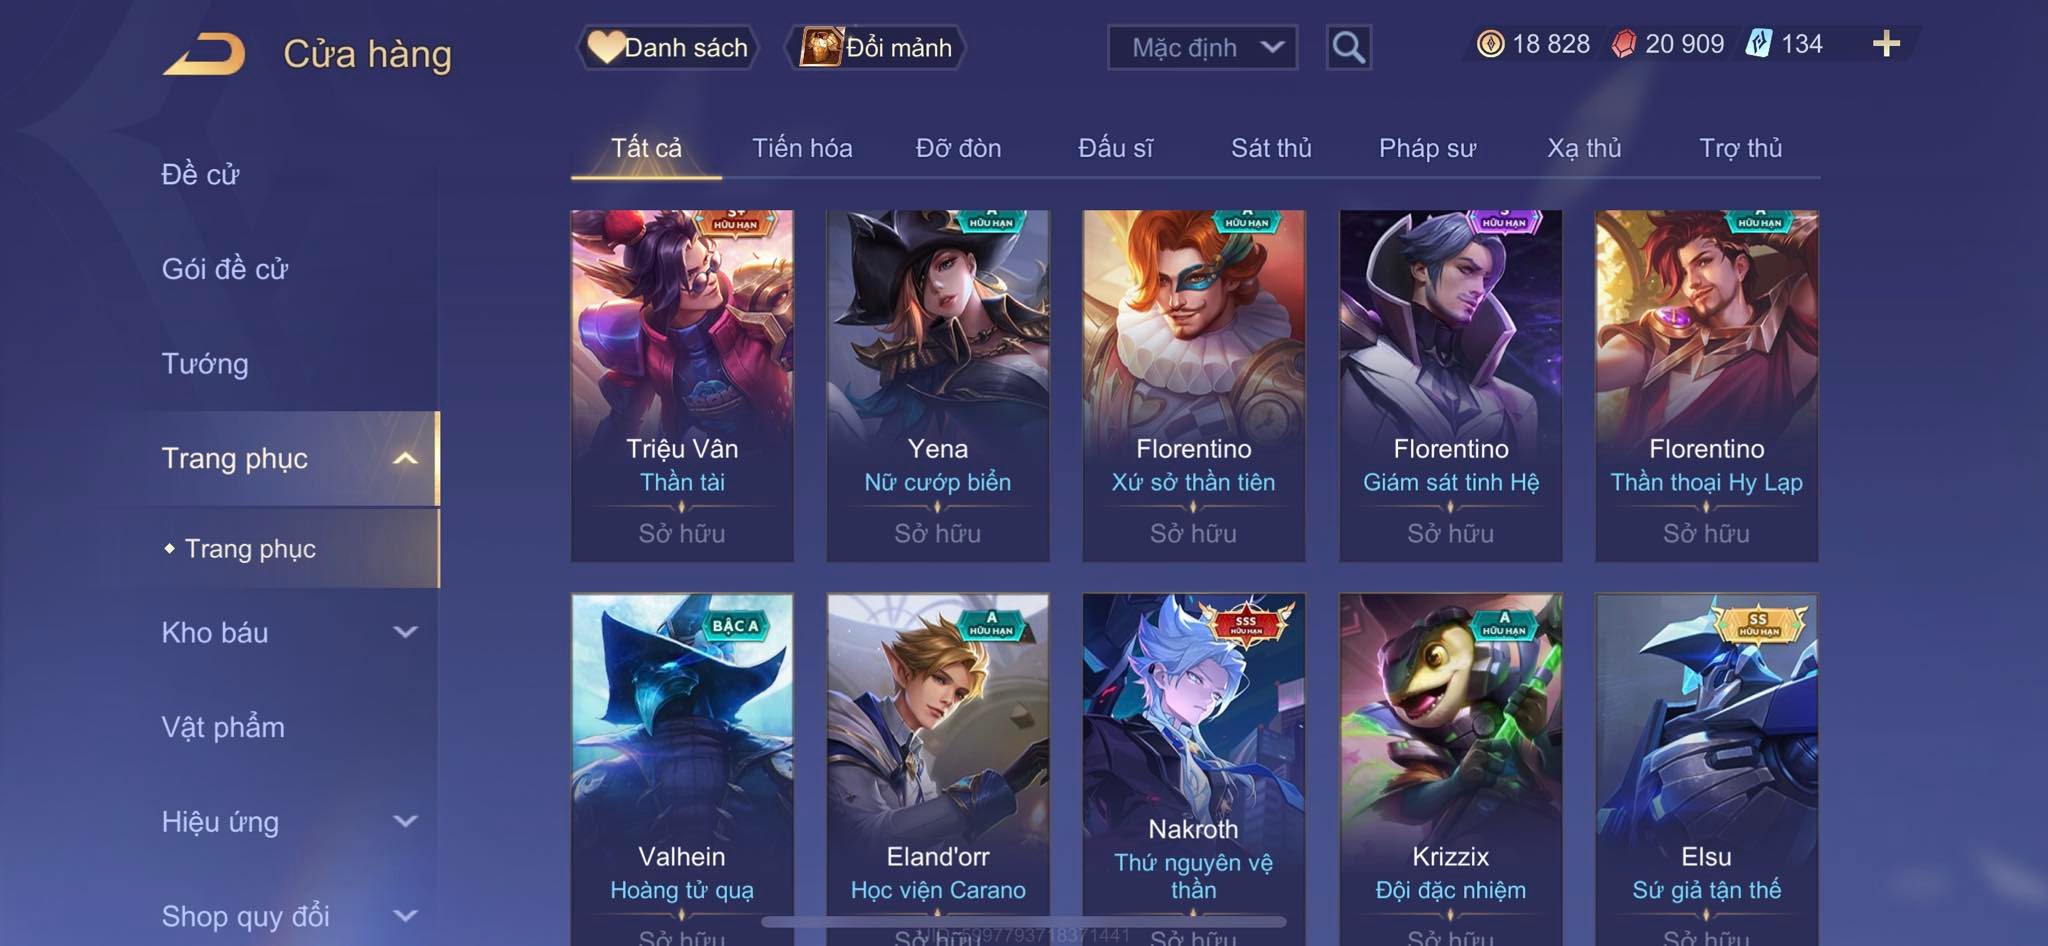Screen dimensions: 2048x946
Task: Tap the plus icon to add currency
Action: pyautogui.click(x=1886, y=44)
